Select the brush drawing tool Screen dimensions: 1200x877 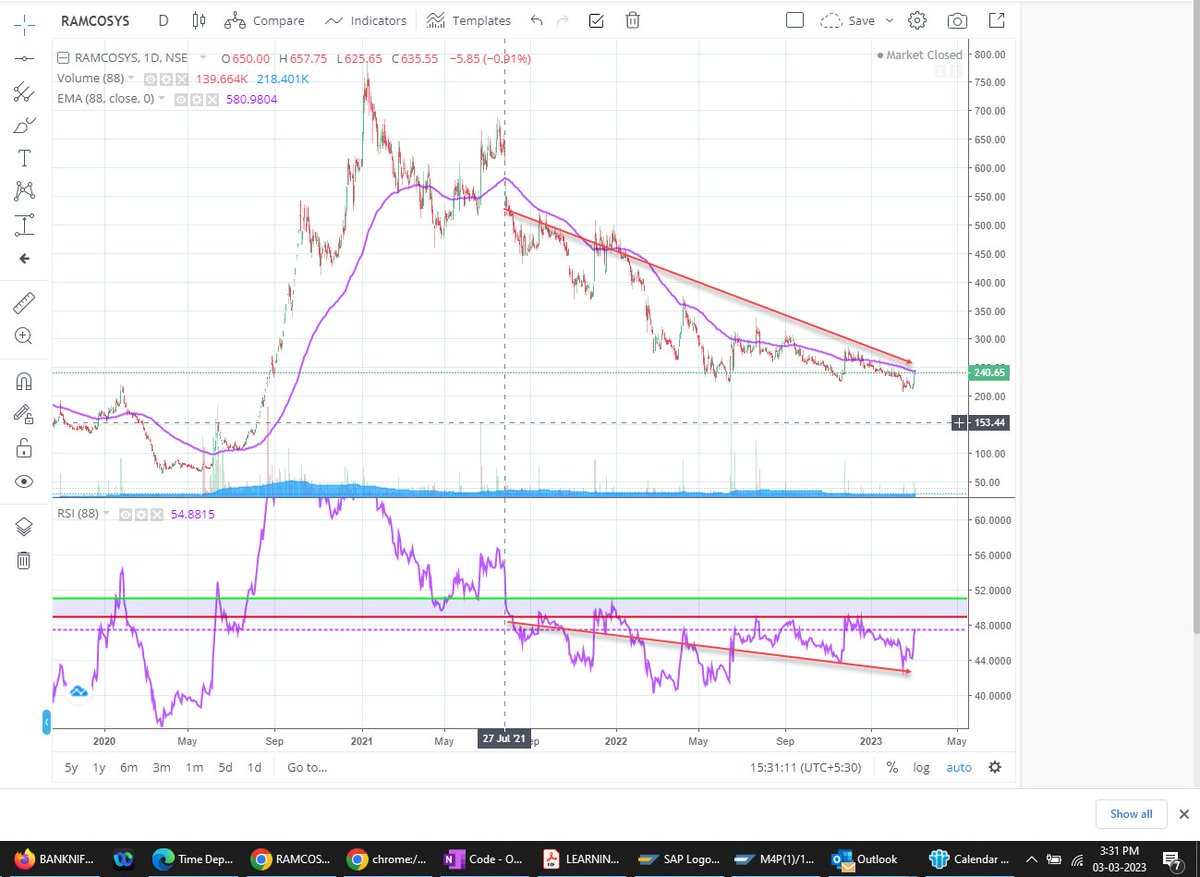coord(24,126)
